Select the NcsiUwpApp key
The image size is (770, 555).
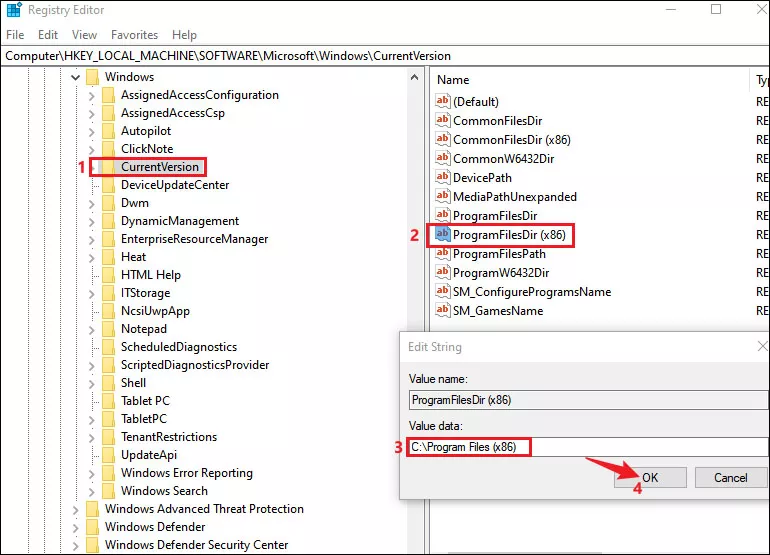(155, 311)
